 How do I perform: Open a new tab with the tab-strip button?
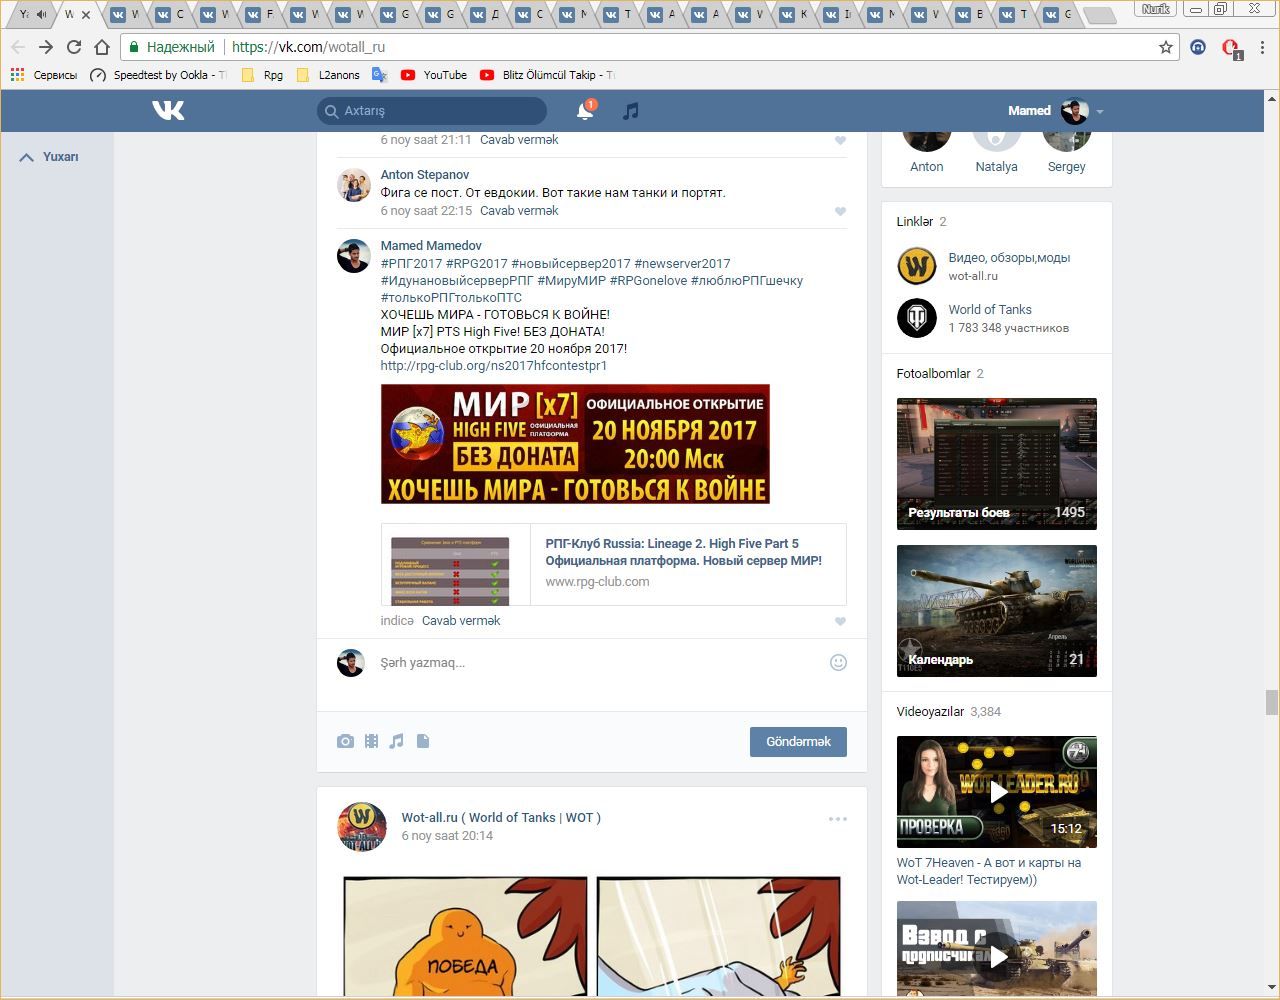[1099, 15]
